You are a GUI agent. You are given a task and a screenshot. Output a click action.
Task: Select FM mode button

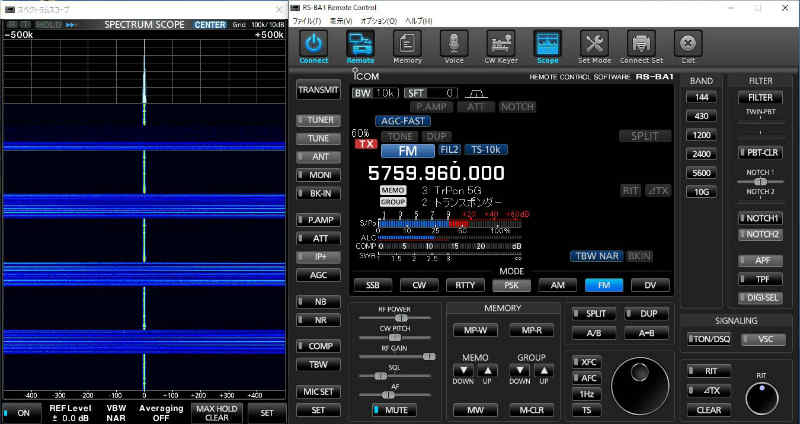[x=604, y=285]
